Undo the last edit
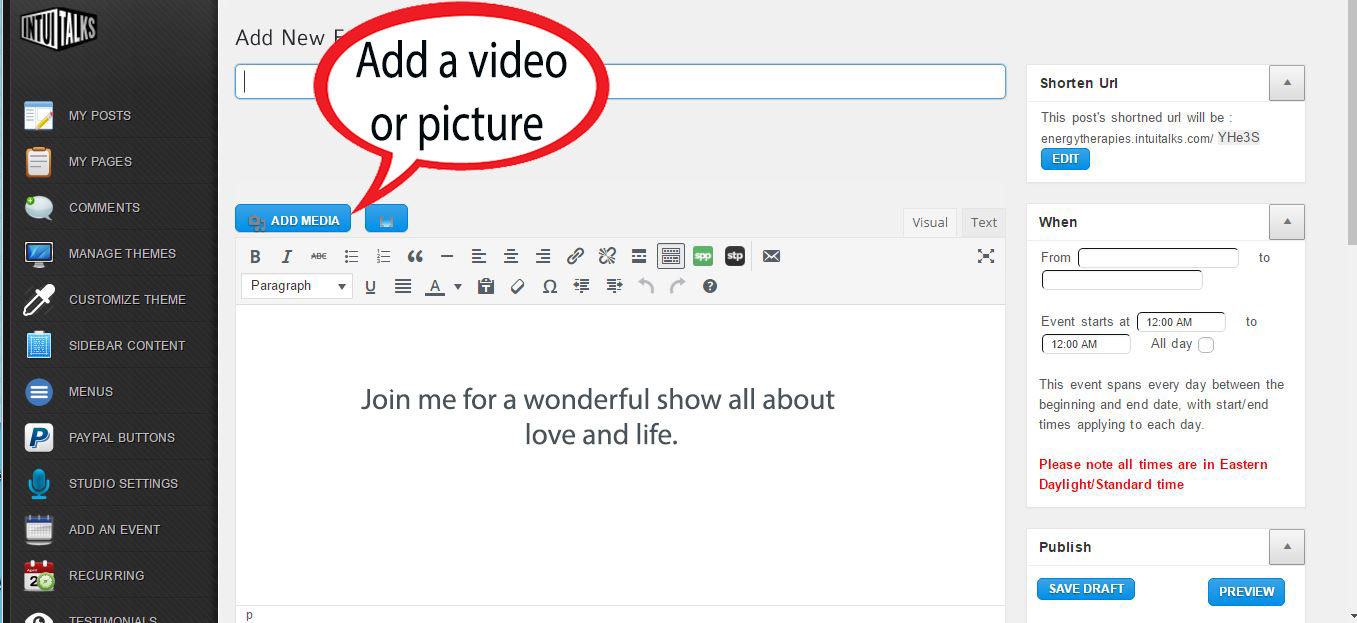 pos(646,286)
